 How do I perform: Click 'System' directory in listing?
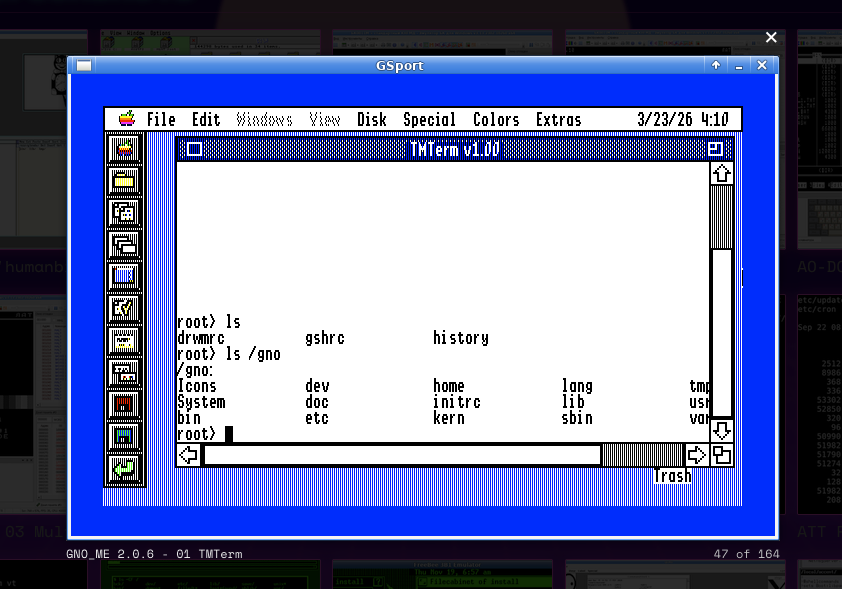point(201,403)
